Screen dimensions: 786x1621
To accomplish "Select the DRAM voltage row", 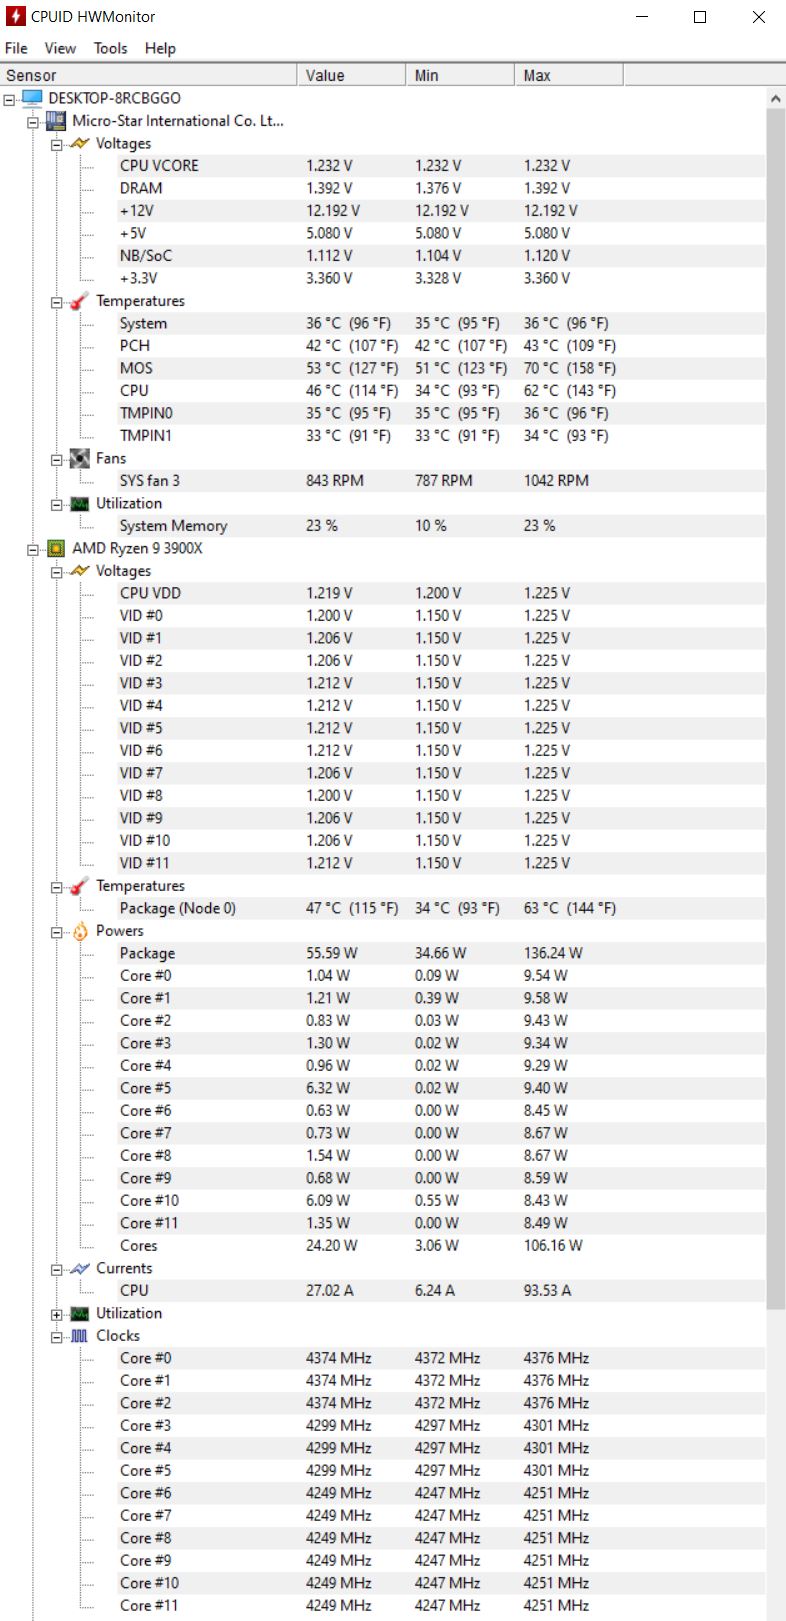I will [x=441, y=188].
